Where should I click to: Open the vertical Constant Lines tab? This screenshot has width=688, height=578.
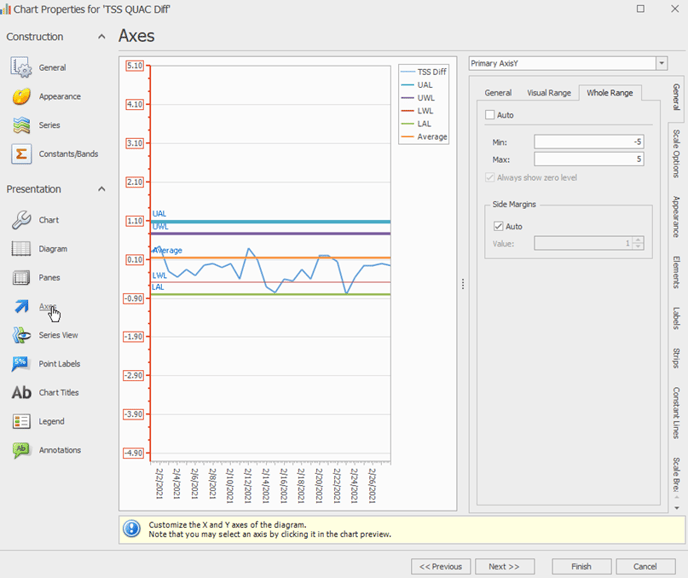click(x=676, y=413)
